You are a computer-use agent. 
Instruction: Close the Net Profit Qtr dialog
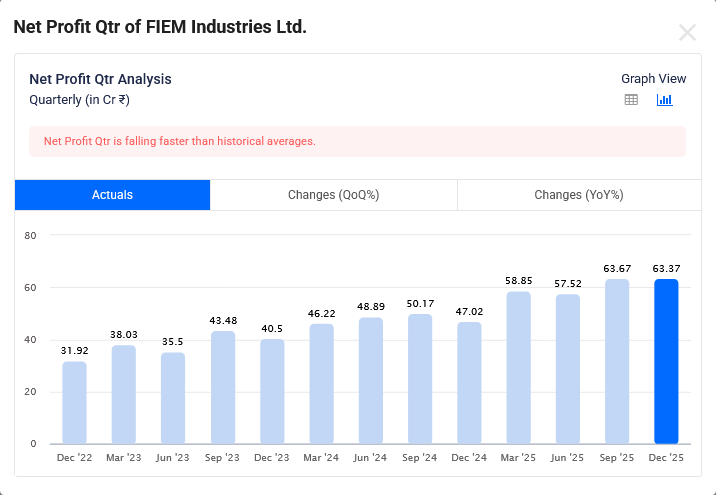pos(687,32)
